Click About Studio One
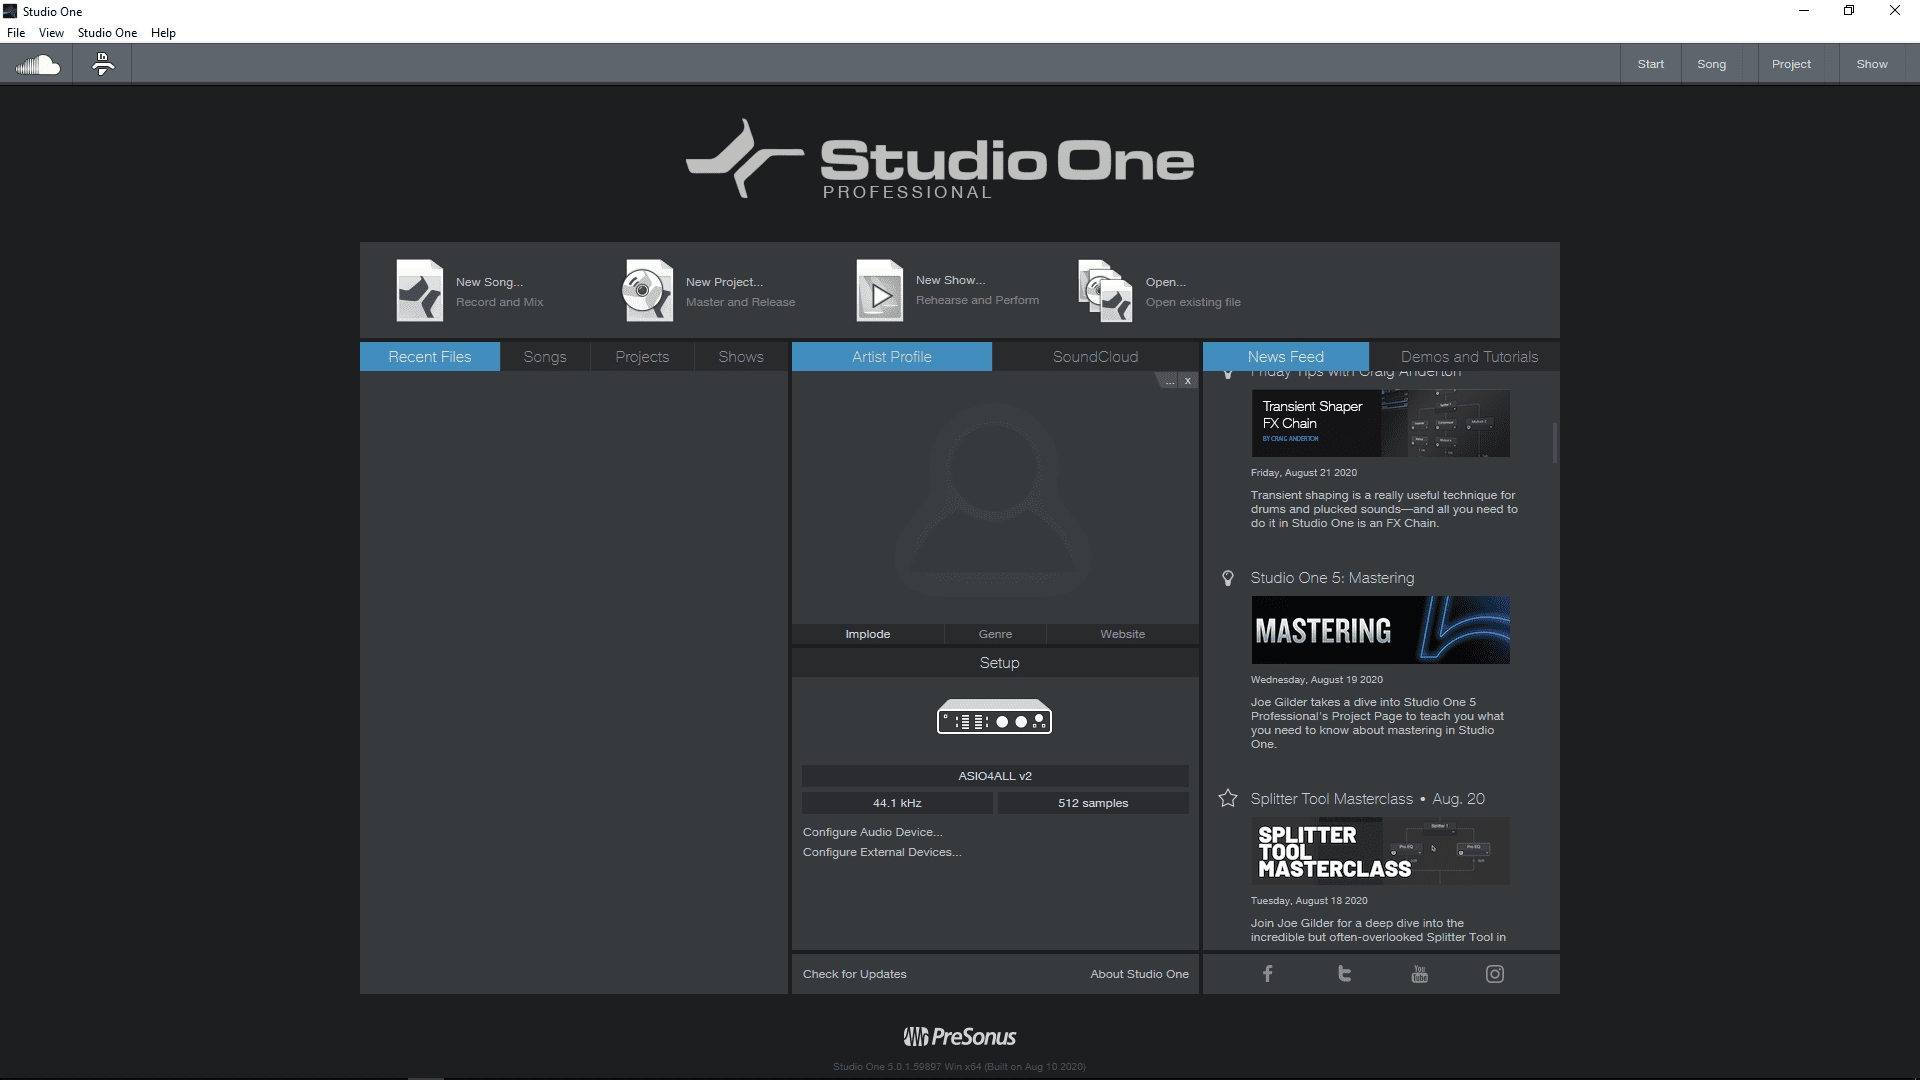This screenshot has height=1080, width=1920. [1139, 974]
